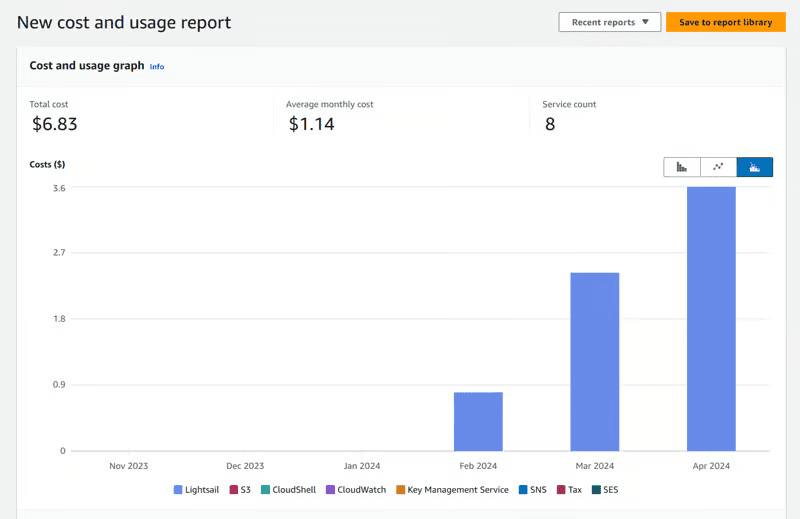Switch to bar chart view icon
The height and width of the screenshot is (519, 800).
682,167
